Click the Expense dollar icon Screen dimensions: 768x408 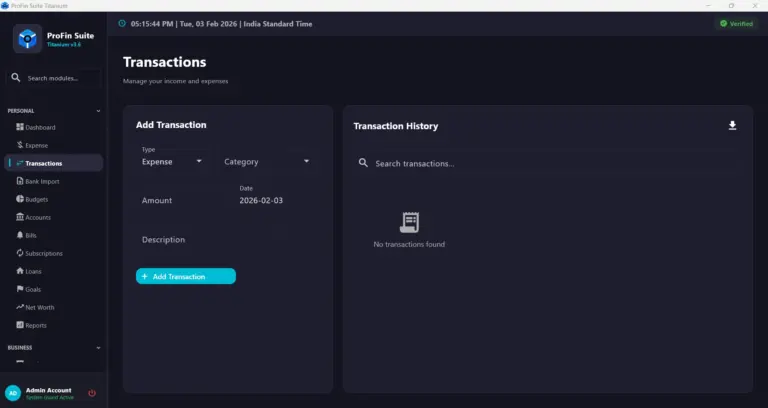coord(20,145)
